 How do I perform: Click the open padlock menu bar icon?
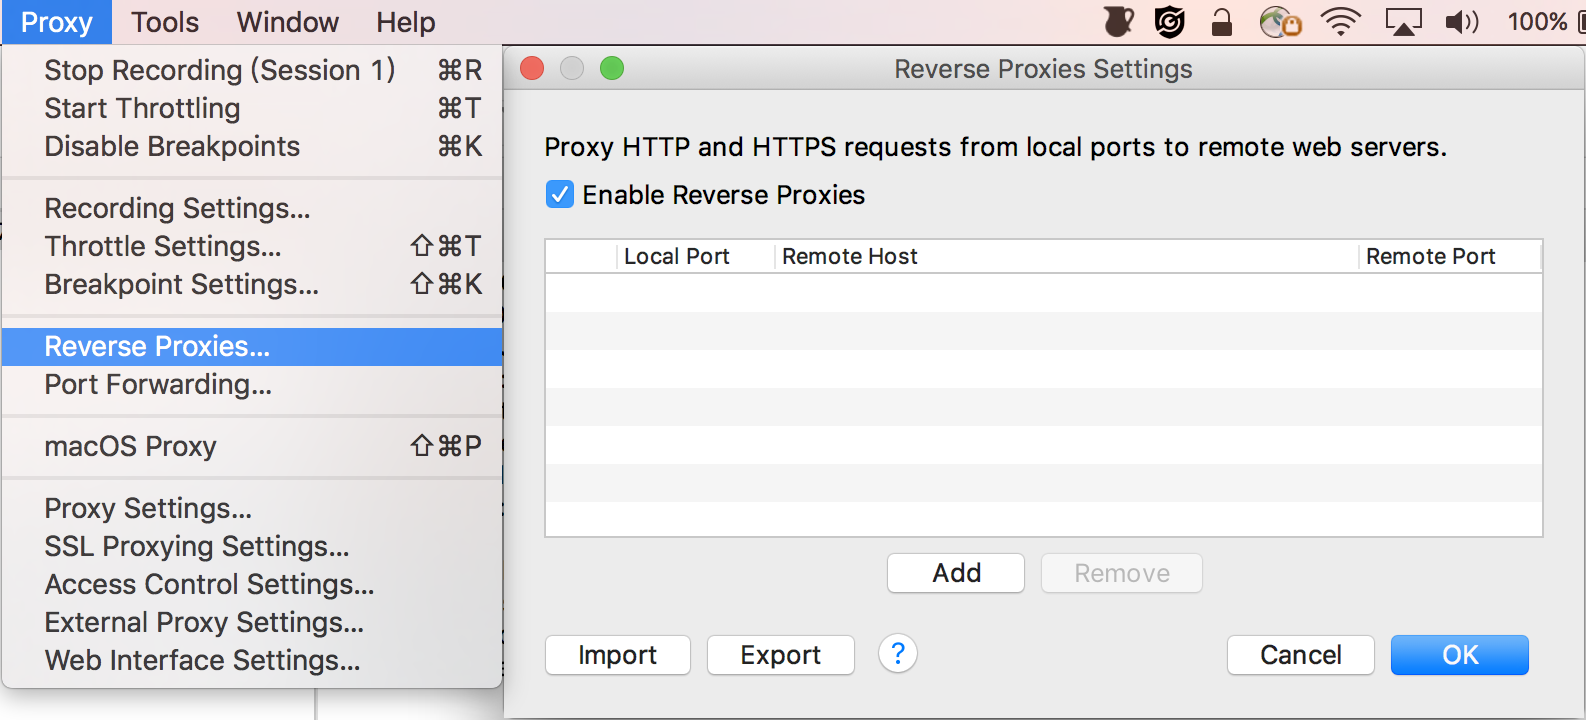(x=1221, y=21)
